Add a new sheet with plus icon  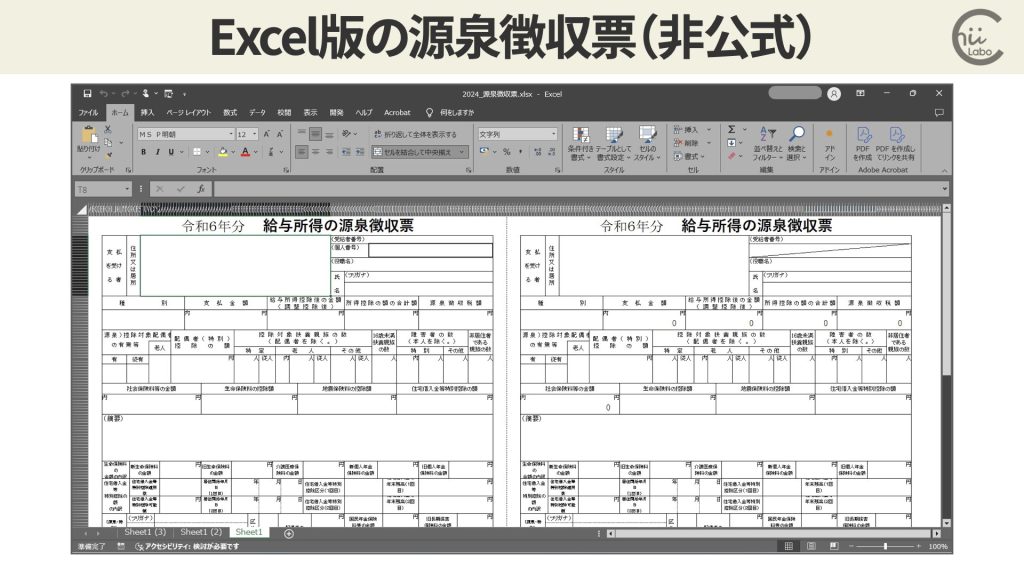289,534
